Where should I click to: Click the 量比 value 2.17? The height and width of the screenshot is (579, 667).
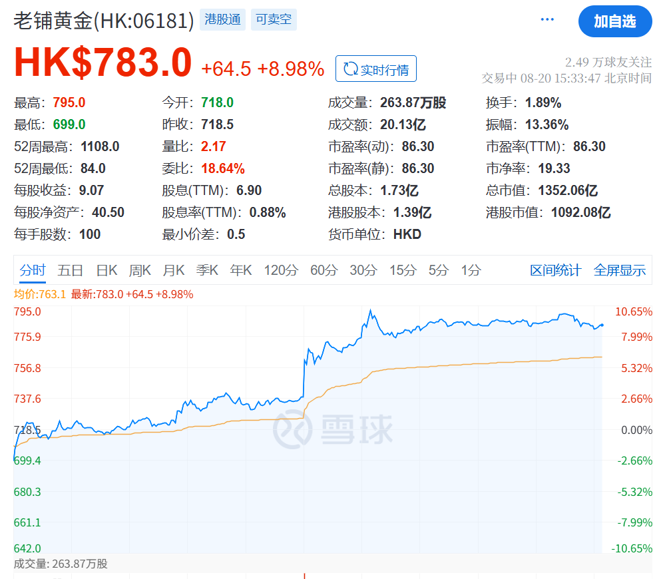(213, 147)
